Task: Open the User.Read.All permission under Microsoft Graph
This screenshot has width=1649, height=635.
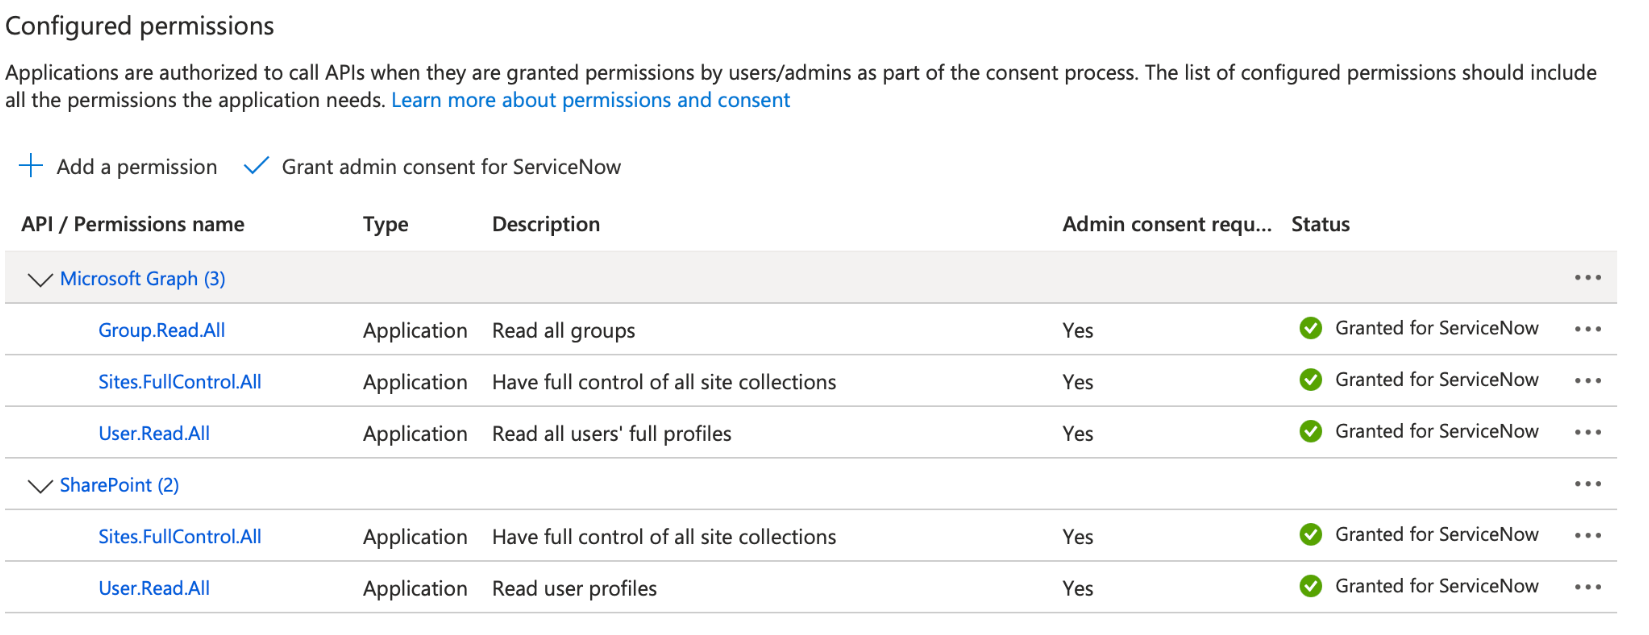Action: [x=154, y=434]
